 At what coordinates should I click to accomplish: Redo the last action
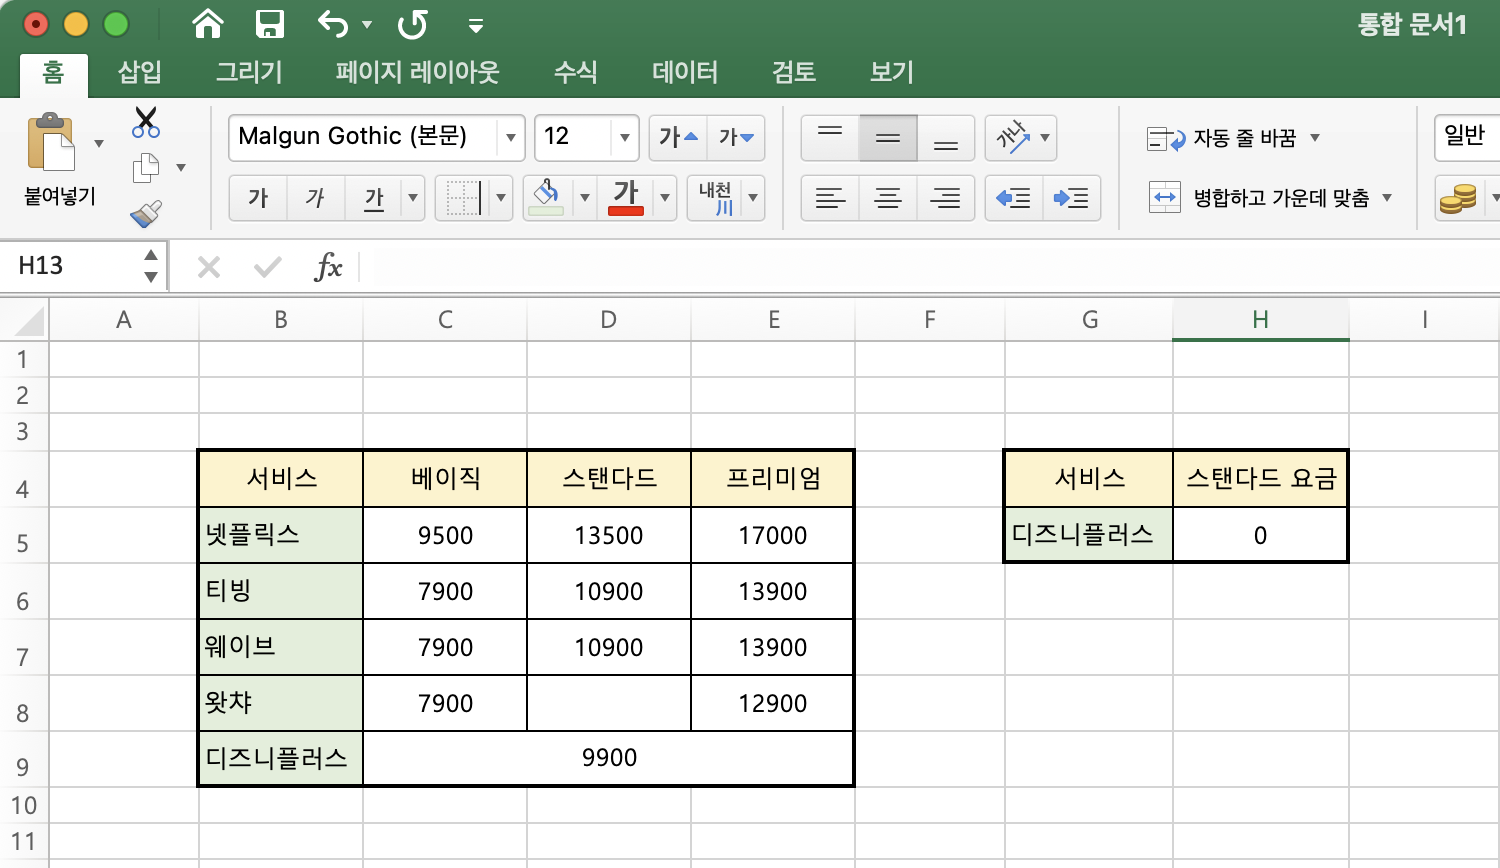[x=412, y=24]
